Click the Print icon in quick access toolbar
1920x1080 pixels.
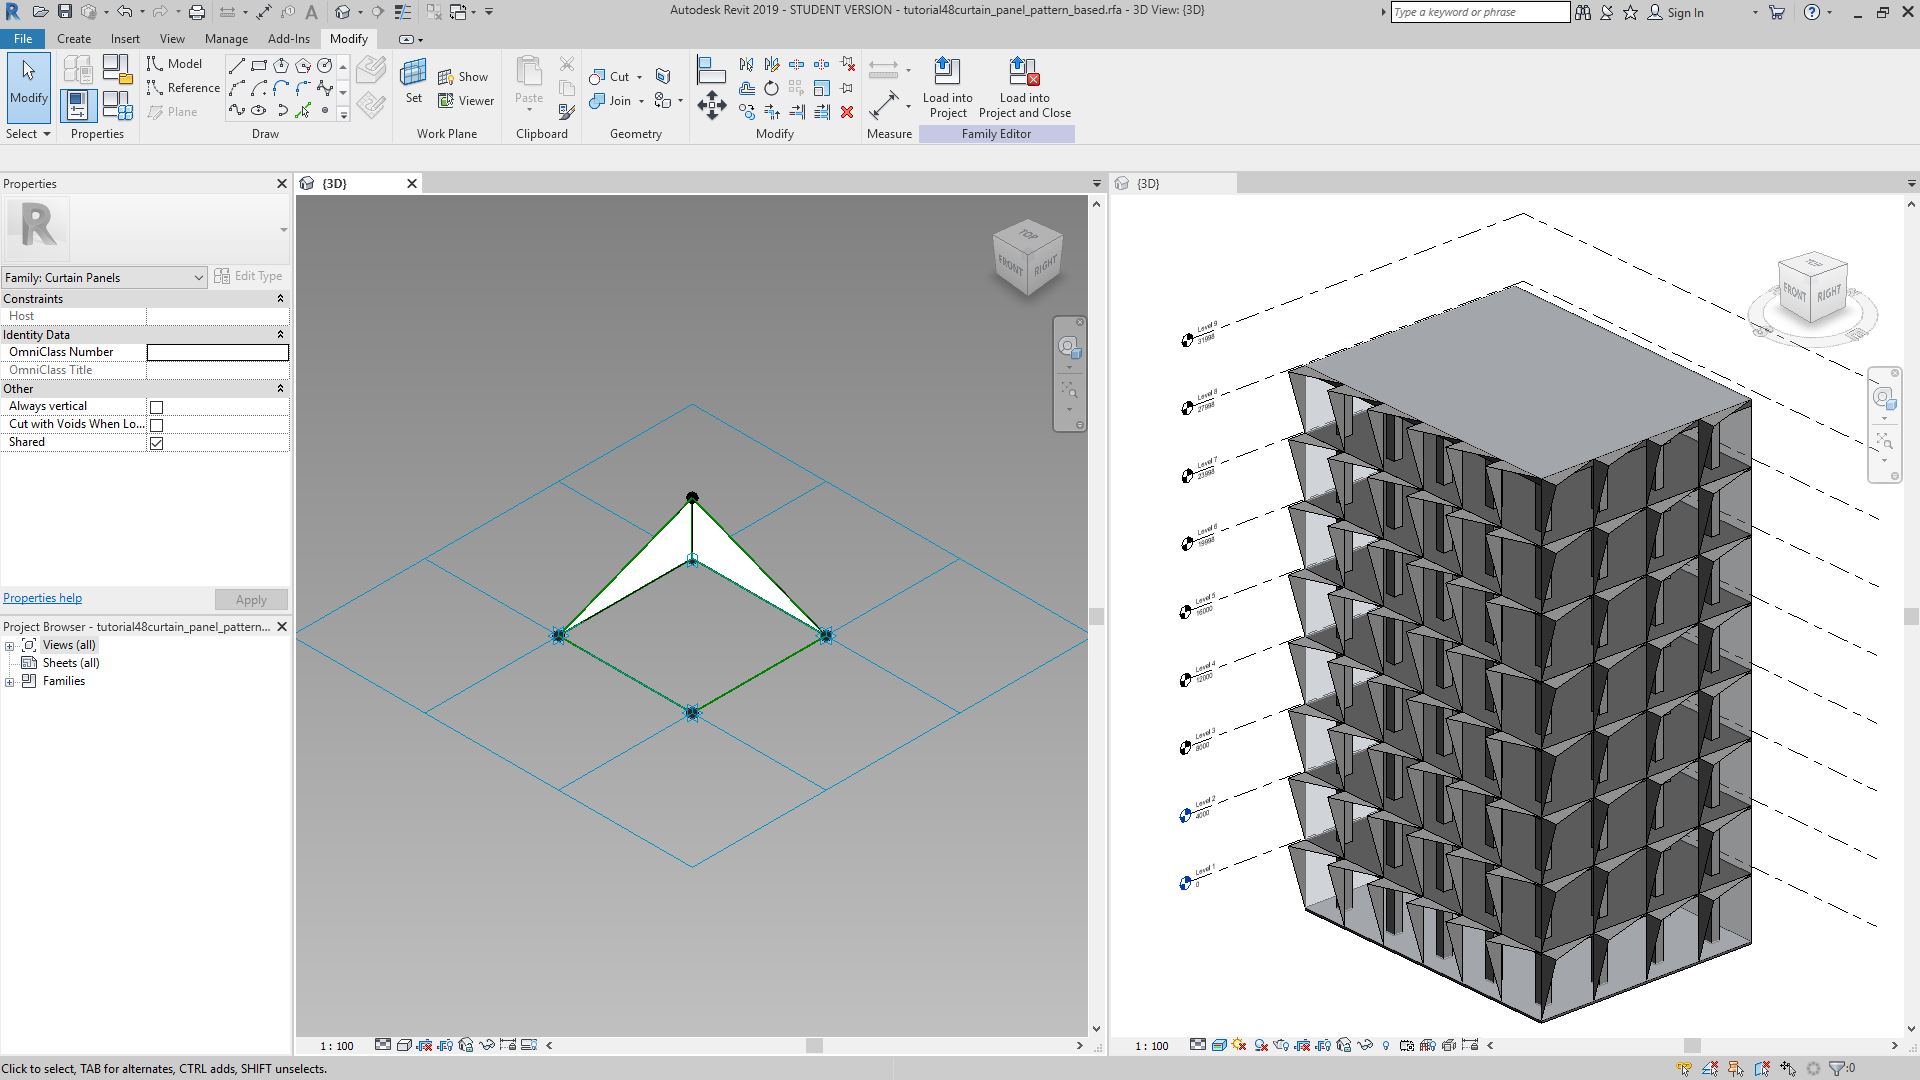[x=197, y=12]
